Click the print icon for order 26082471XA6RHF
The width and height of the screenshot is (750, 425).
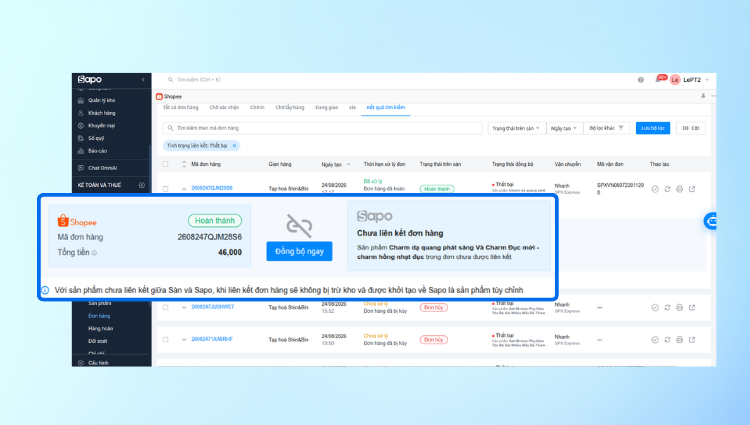click(x=679, y=339)
